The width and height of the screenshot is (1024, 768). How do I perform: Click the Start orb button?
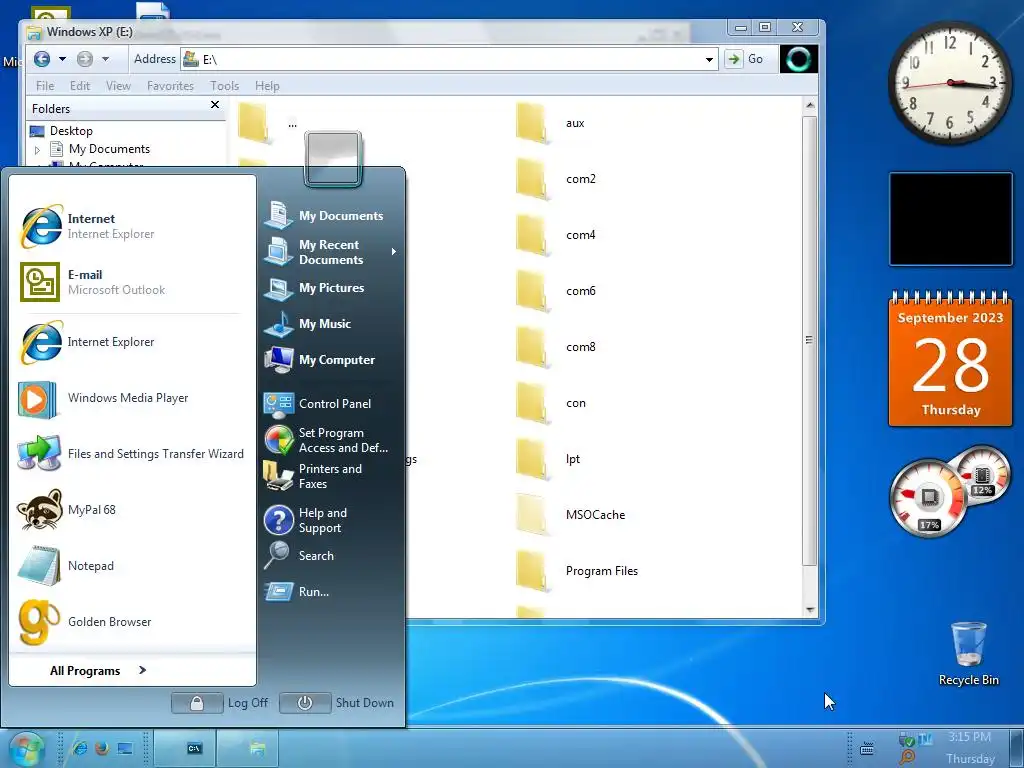point(27,748)
